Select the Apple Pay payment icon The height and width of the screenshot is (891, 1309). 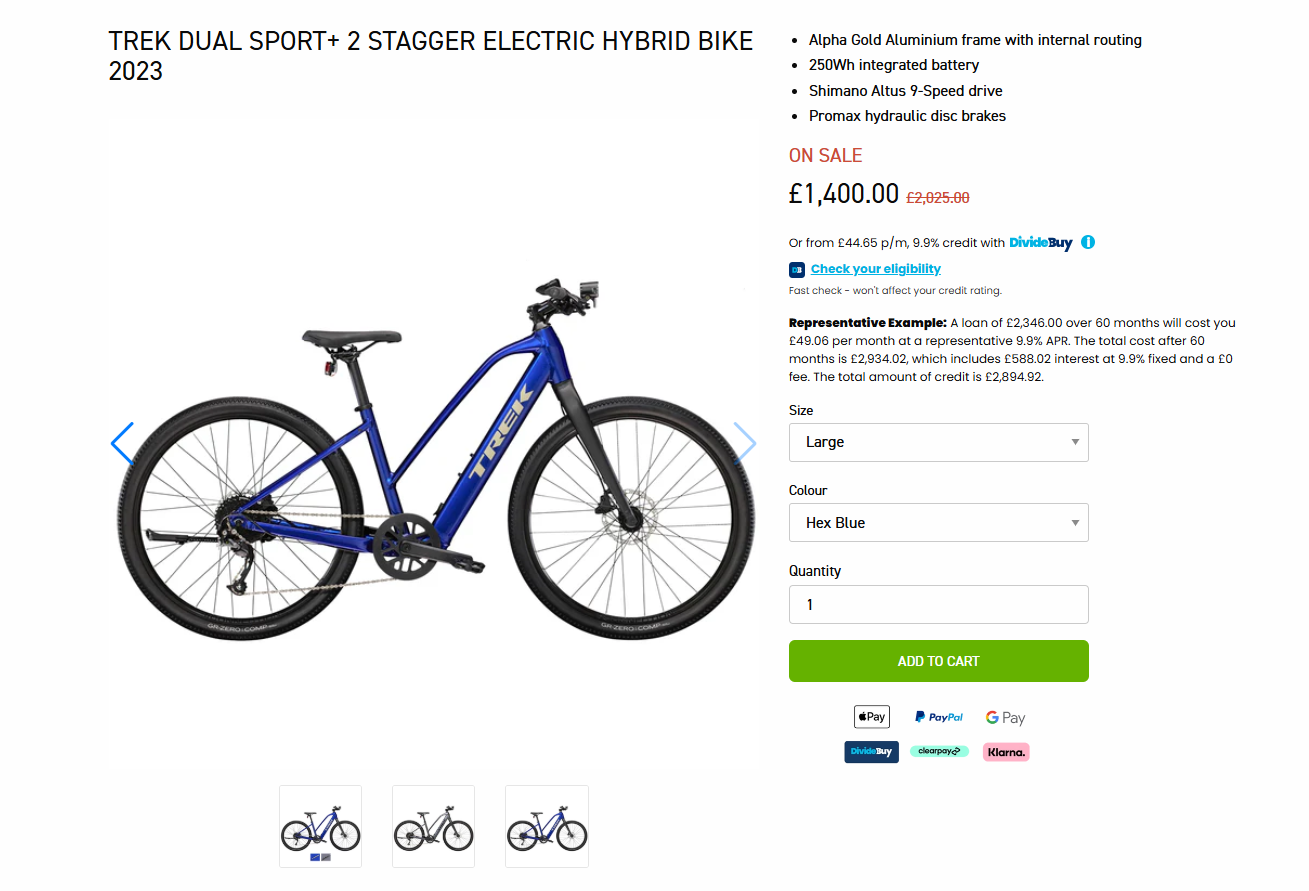pyautogui.click(x=871, y=717)
